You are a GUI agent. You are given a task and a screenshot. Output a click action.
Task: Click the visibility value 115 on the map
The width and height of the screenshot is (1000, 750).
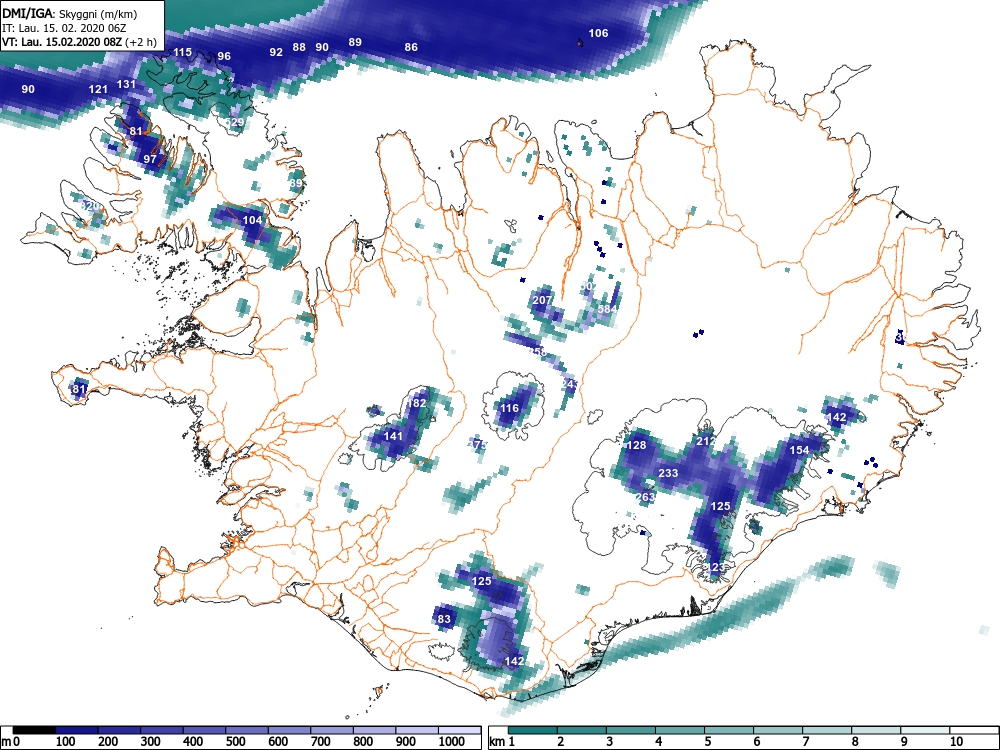coord(182,52)
